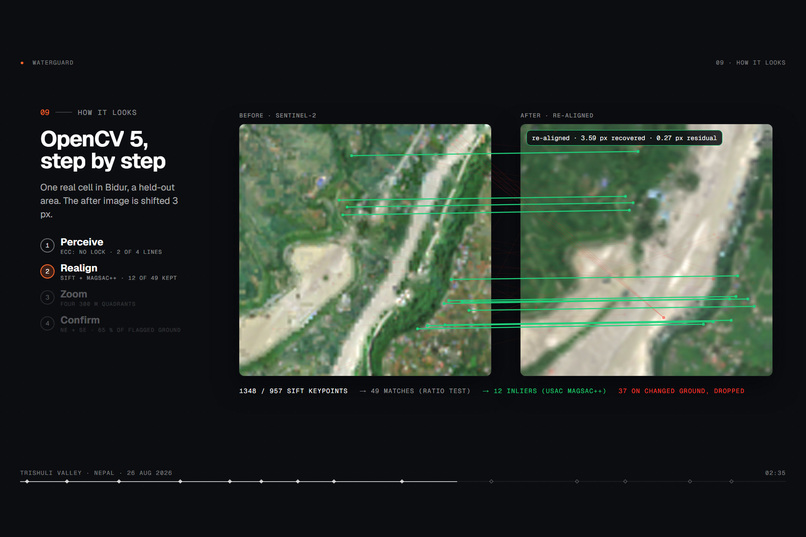Click the 'FOUR 300 M QUADRANTS' subtext
Screen dimensions: 806x537
pos(98,304)
